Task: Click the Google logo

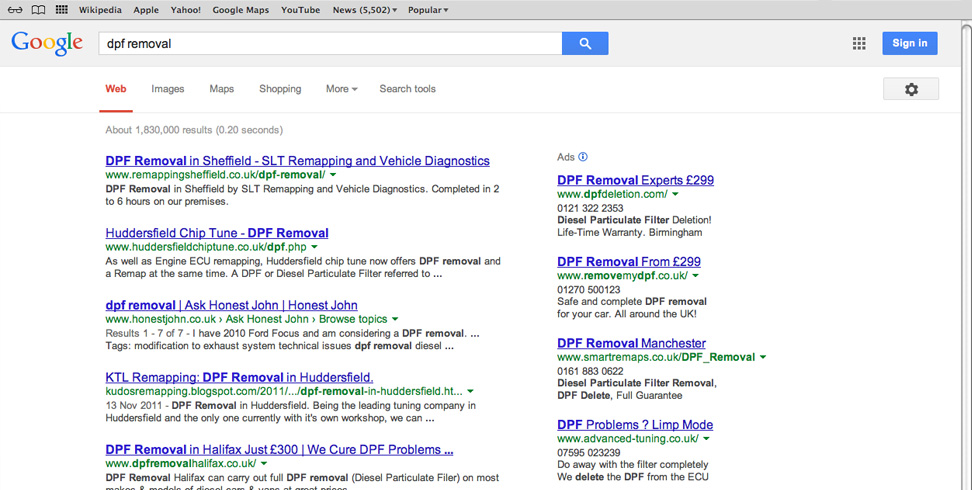Action: click(x=46, y=43)
